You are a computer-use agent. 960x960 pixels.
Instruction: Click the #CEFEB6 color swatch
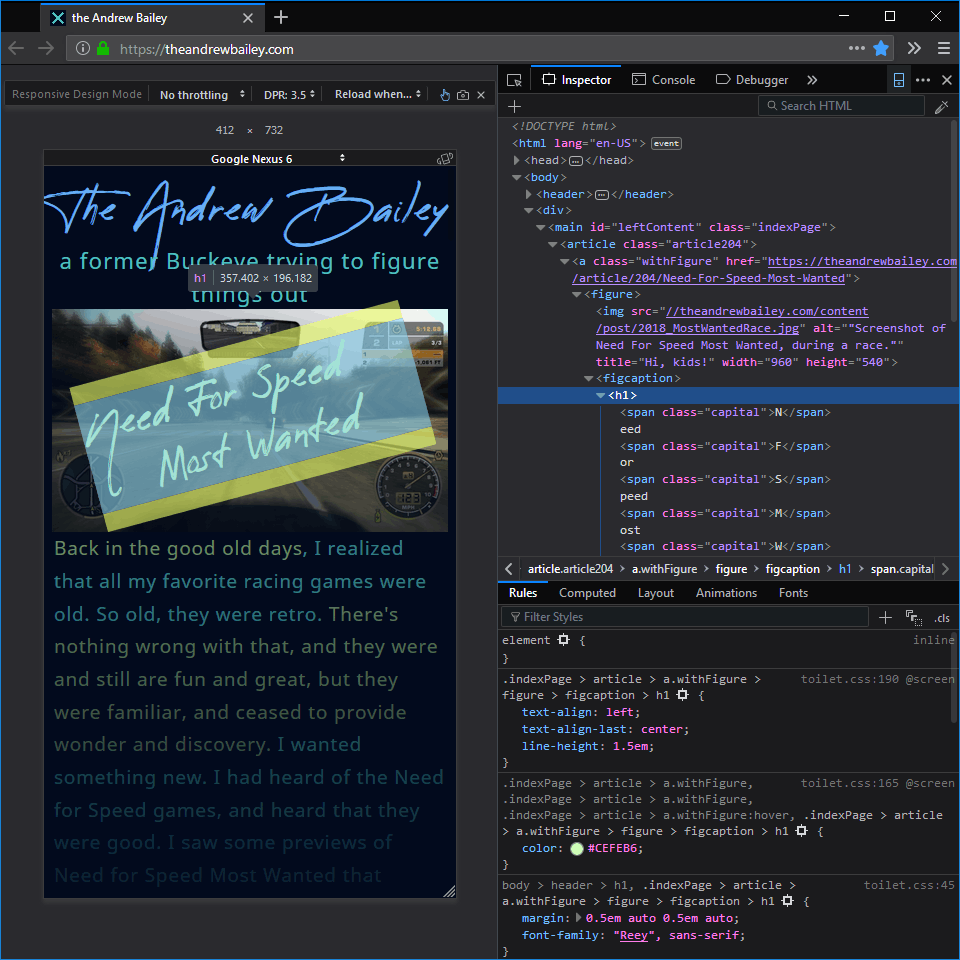click(577, 849)
